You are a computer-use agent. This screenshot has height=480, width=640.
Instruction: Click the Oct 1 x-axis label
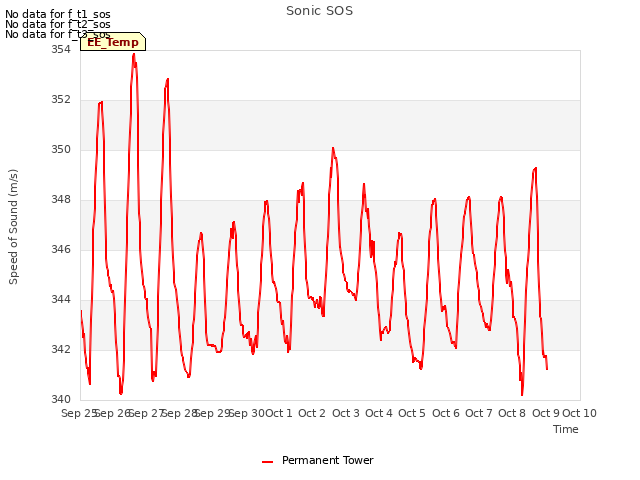pyautogui.click(x=279, y=413)
